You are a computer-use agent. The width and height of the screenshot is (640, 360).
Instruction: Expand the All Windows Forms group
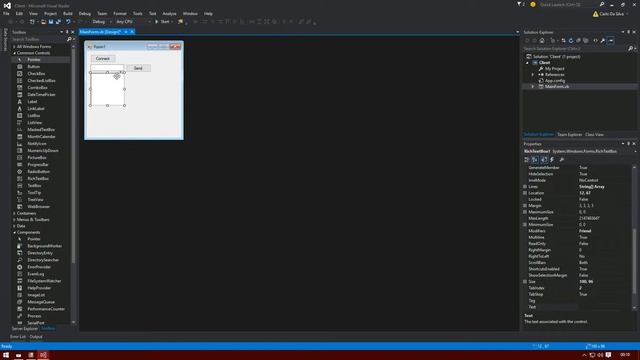coord(14,47)
